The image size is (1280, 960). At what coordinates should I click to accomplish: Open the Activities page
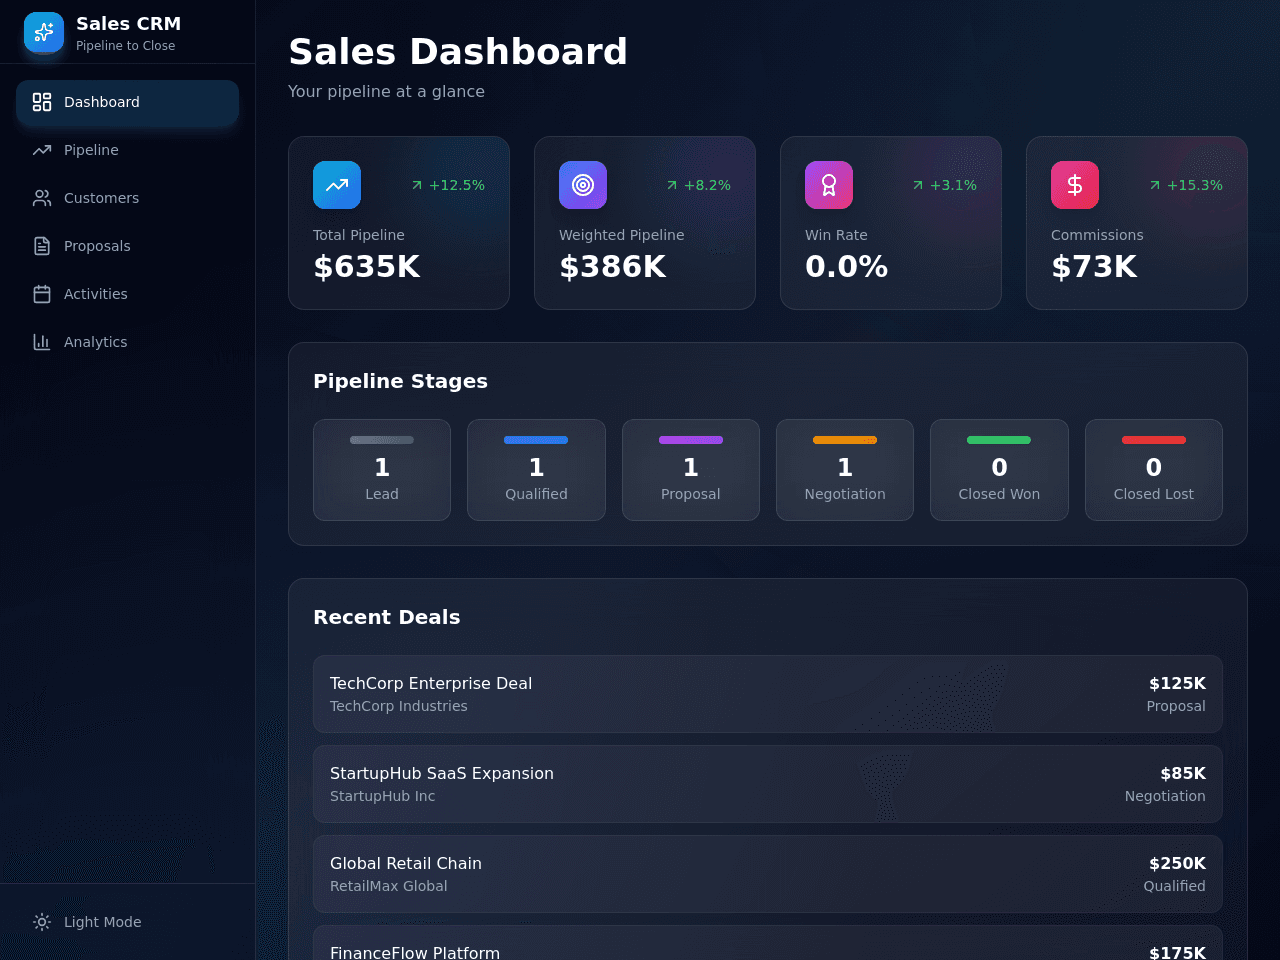[x=127, y=294]
